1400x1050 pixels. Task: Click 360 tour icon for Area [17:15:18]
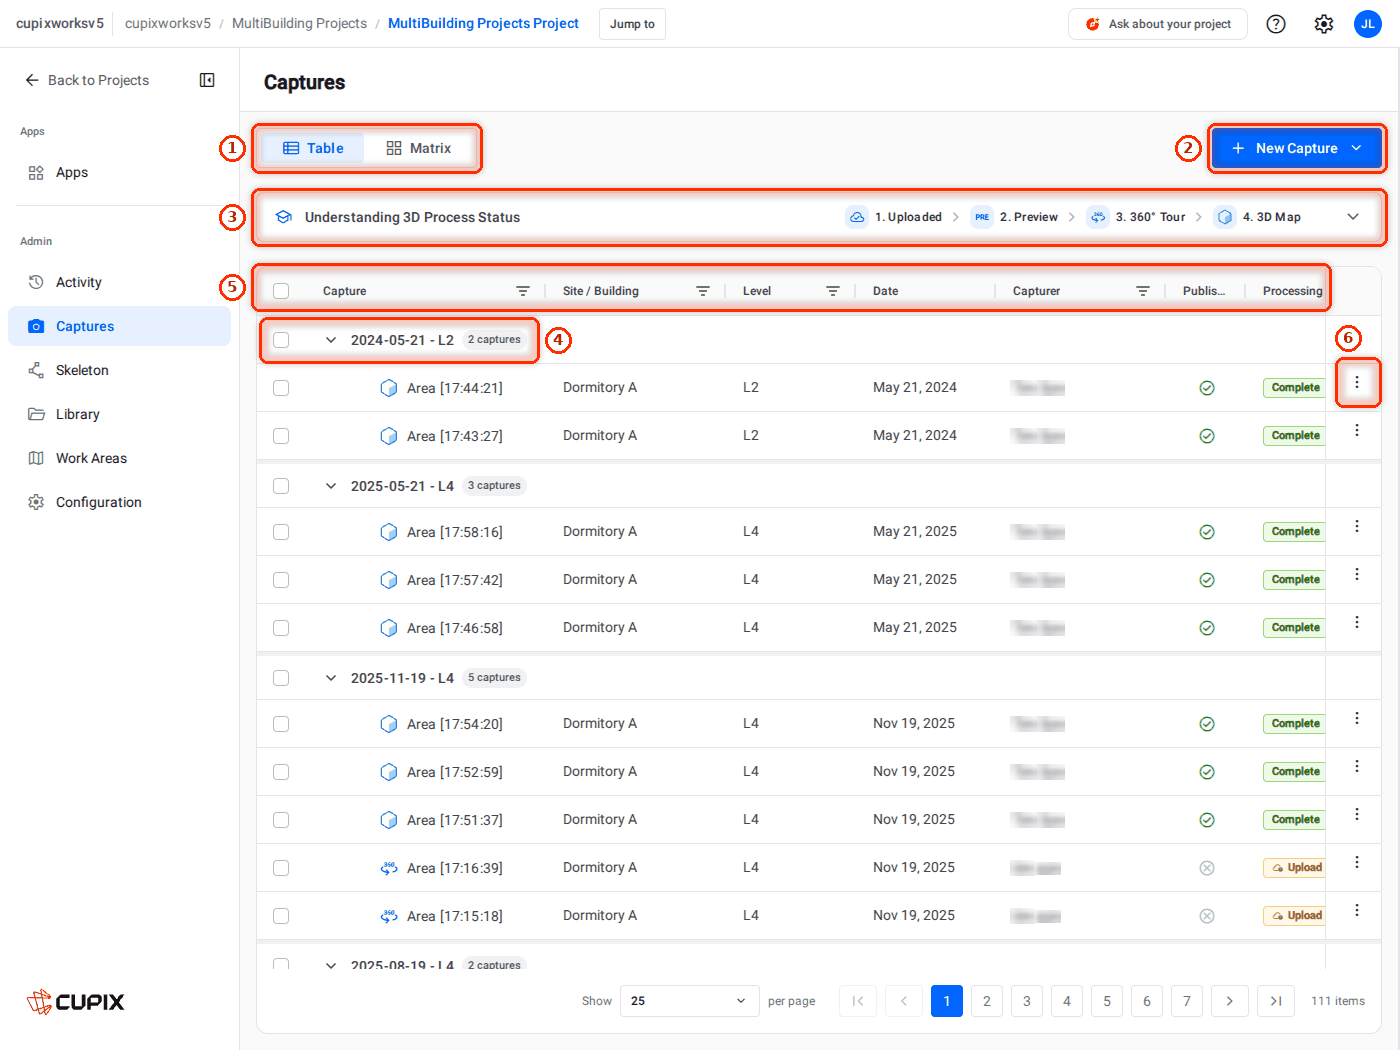389,916
